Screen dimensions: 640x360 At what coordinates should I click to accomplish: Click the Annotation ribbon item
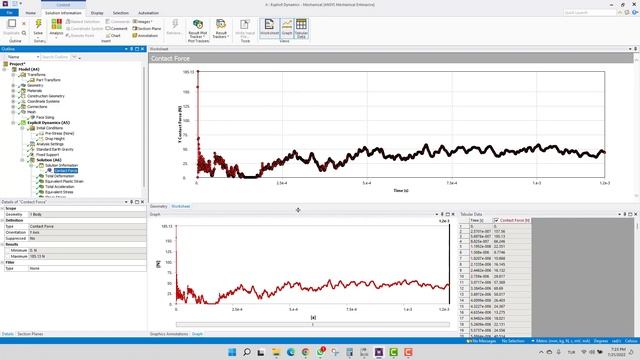pos(145,36)
